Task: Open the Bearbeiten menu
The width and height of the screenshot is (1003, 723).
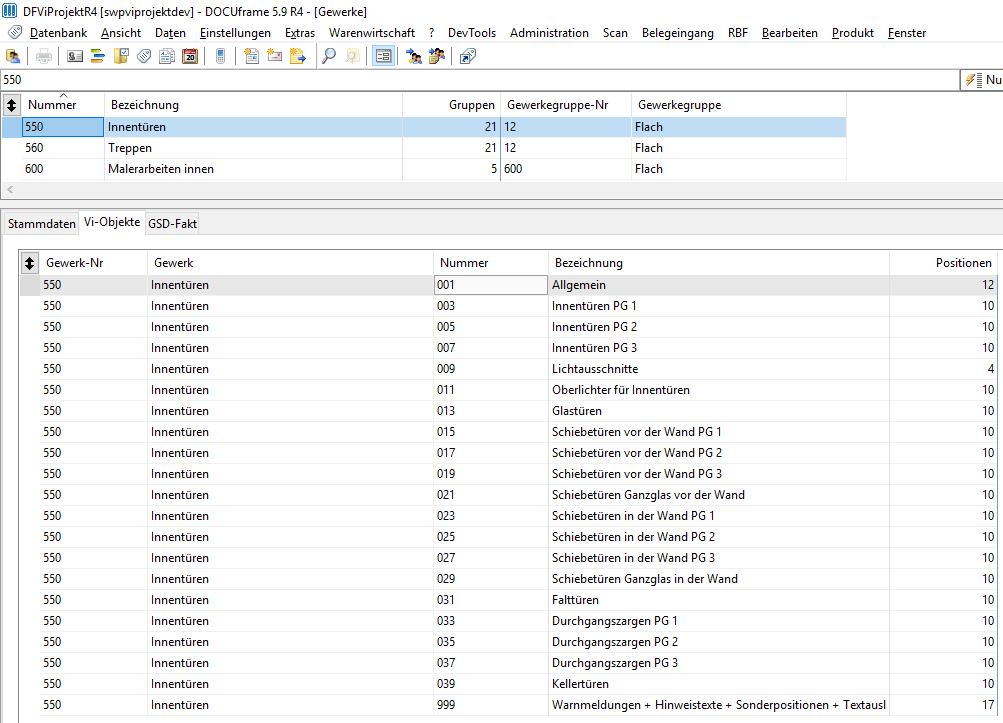Action: (x=790, y=33)
